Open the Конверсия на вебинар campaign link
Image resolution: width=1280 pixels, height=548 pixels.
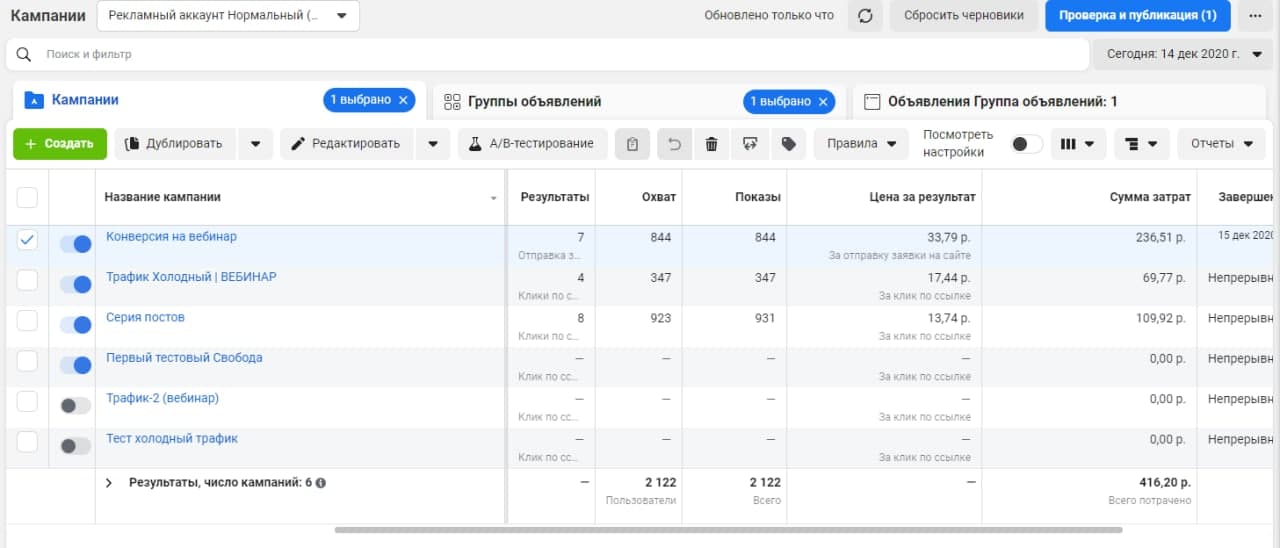171,237
